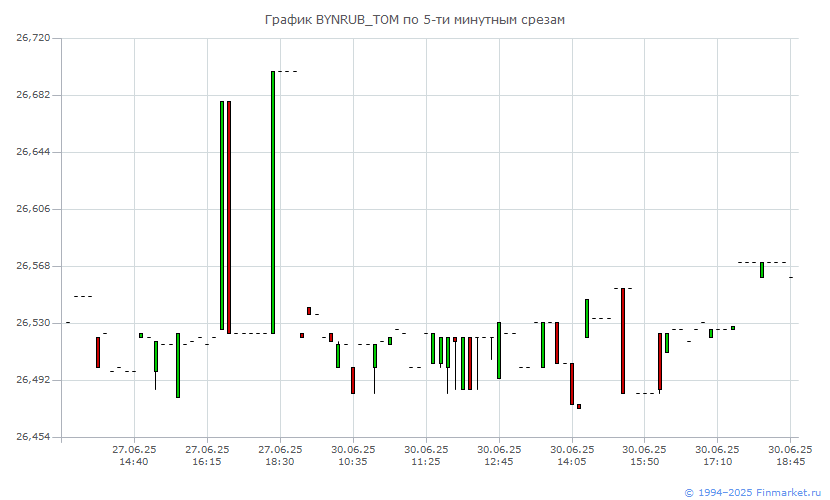Click the red candle ending at 14:05
This screenshot has height=500, width=830.
click(572, 384)
